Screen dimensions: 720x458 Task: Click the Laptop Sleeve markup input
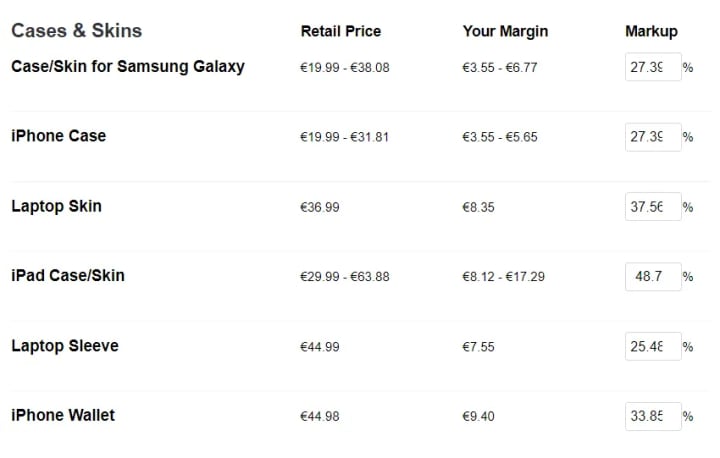pyautogui.click(x=653, y=346)
